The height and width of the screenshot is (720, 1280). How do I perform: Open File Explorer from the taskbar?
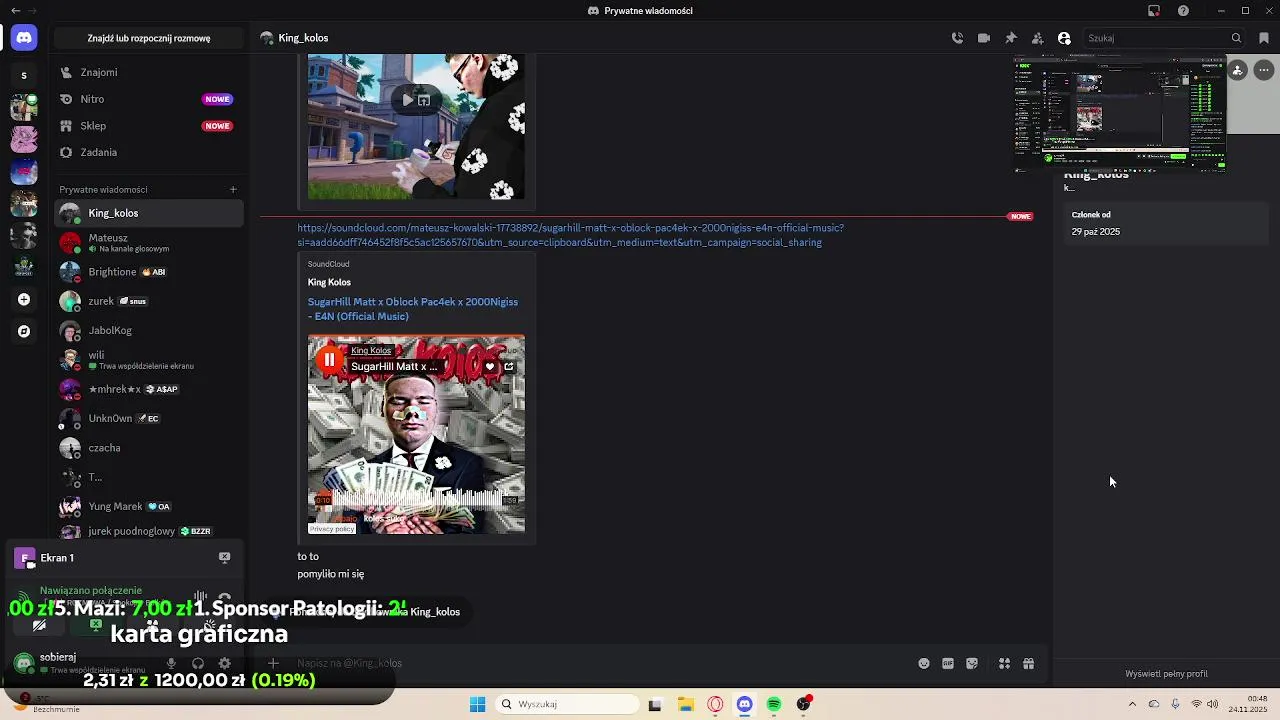685,704
